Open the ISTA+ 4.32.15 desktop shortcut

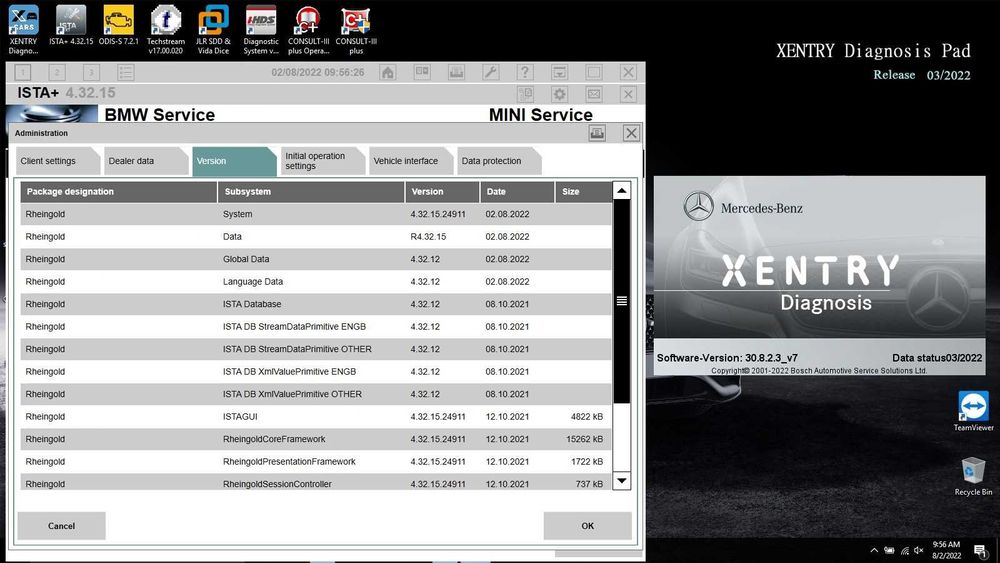(71, 26)
